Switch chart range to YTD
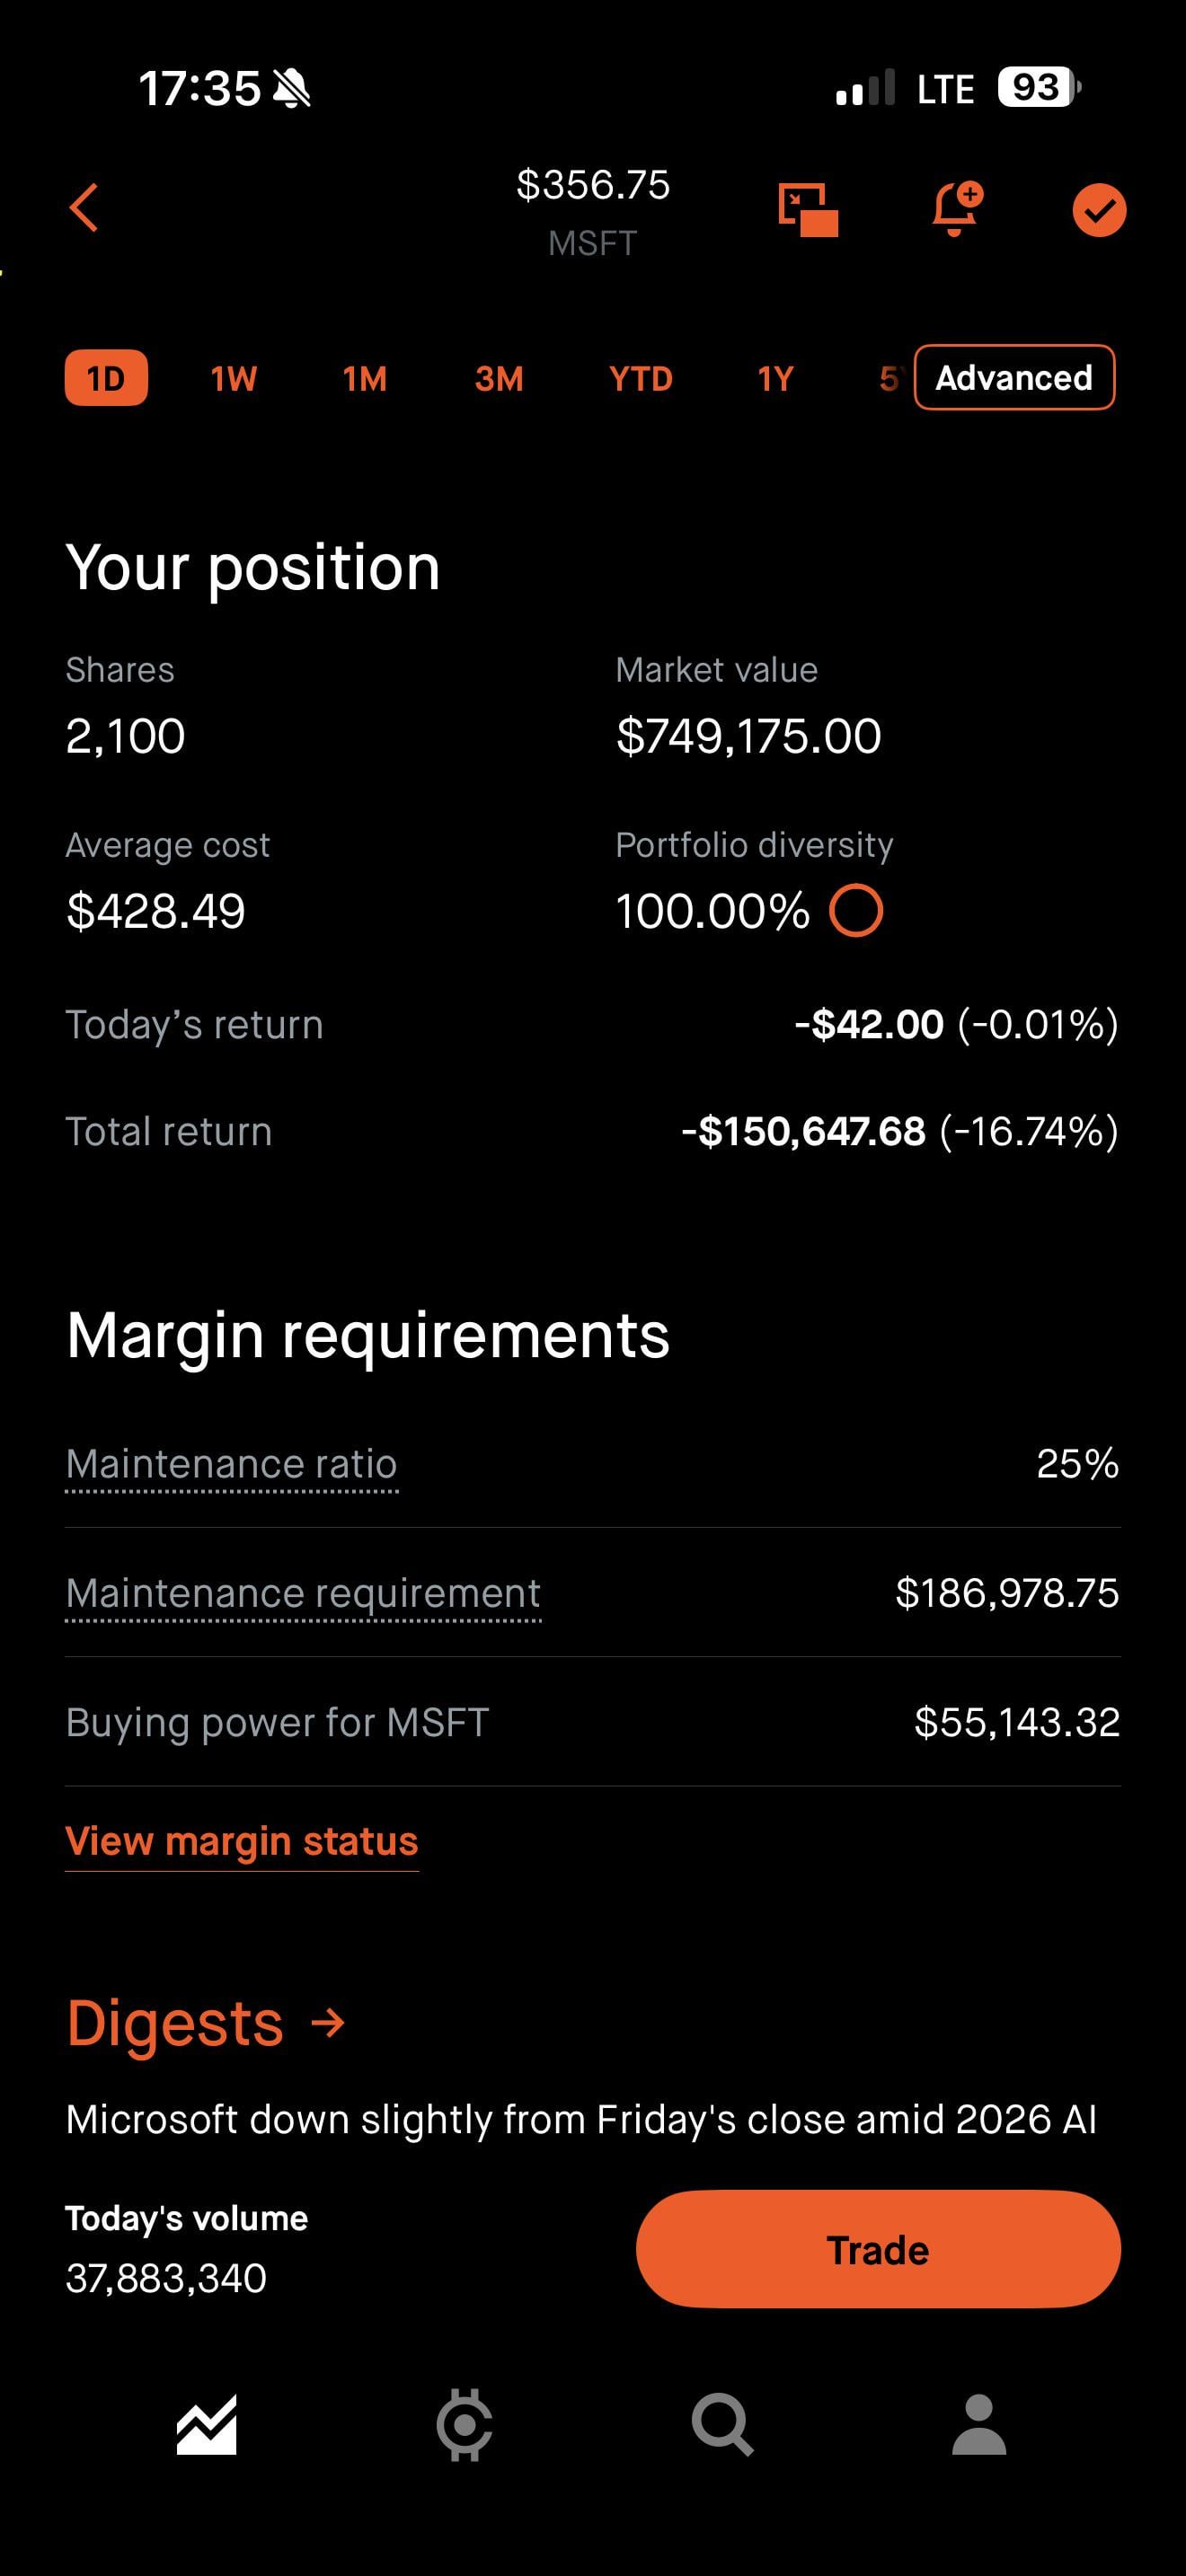The width and height of the screenshot is (1186, 2576). (640, 379)
